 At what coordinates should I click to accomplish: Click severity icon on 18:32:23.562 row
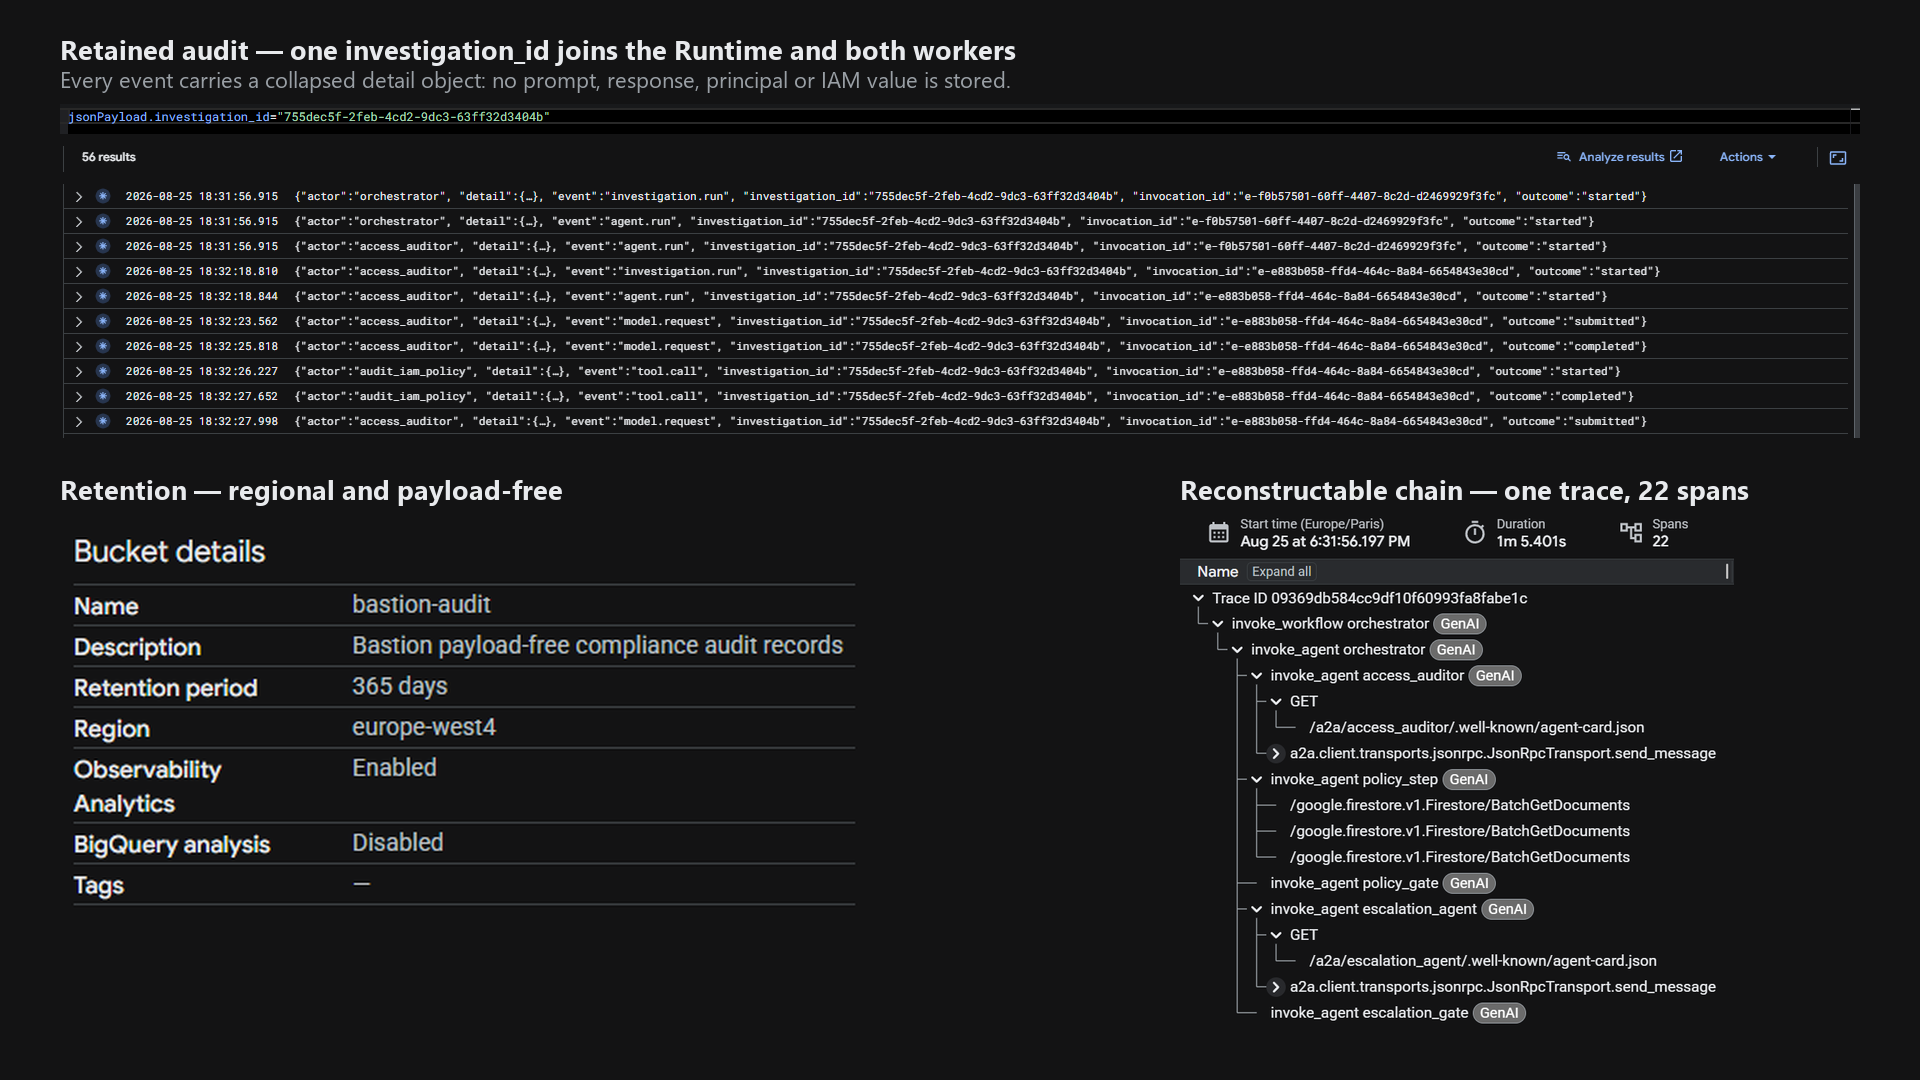[103, 321]
